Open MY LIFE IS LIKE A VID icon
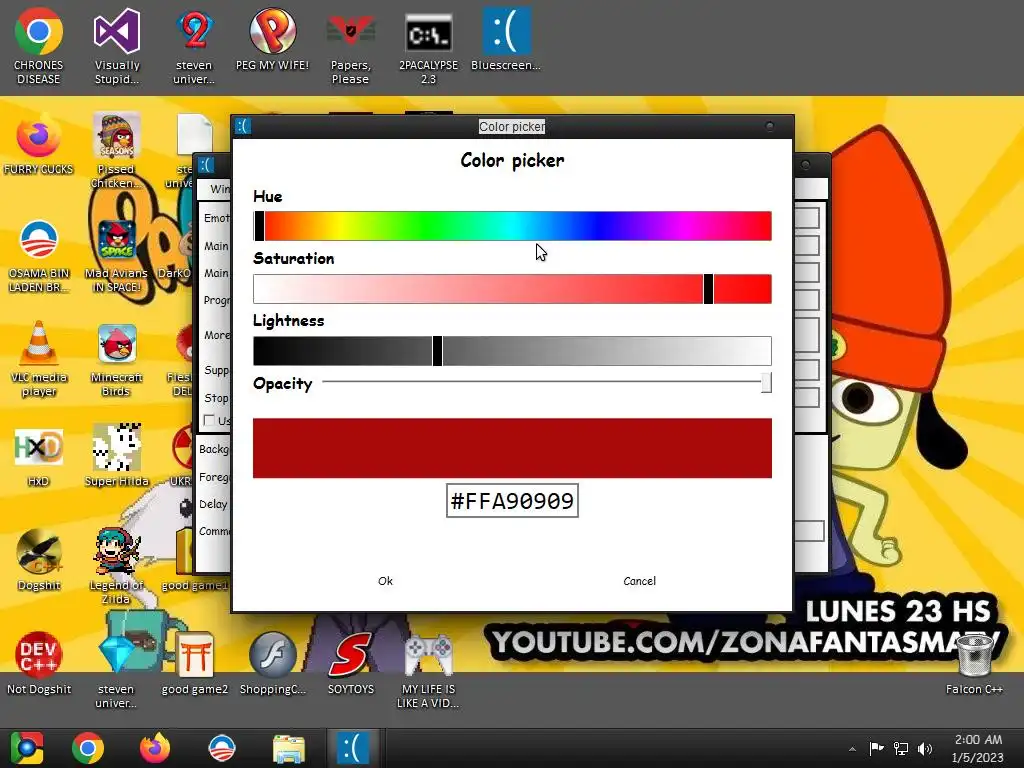 click(428, 670)
